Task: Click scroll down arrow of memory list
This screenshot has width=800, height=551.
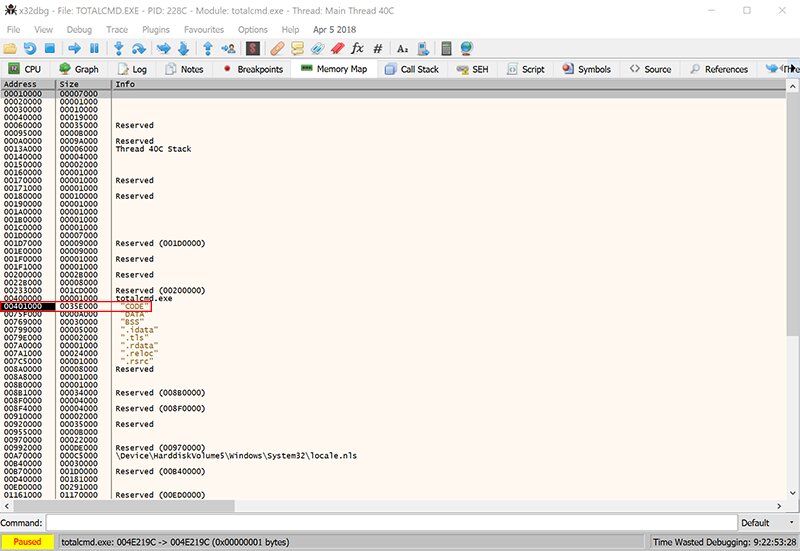Action: click(793, 493)
